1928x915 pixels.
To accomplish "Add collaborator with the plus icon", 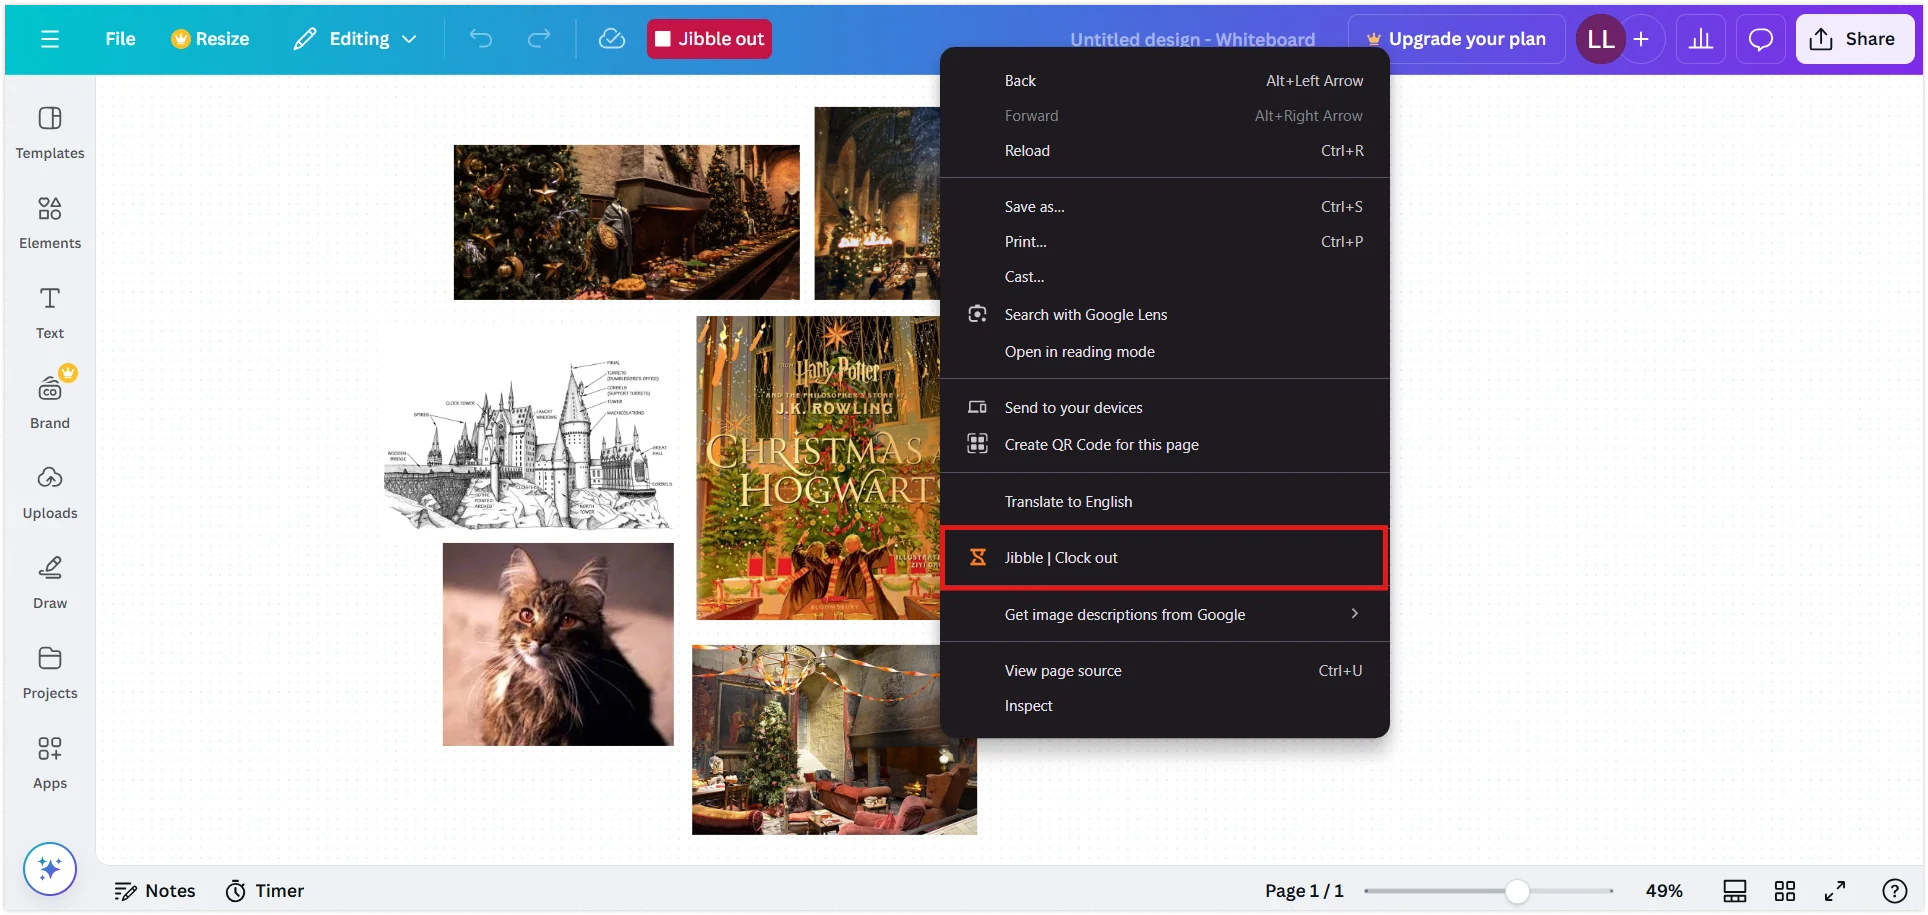I will point(1641,39).
